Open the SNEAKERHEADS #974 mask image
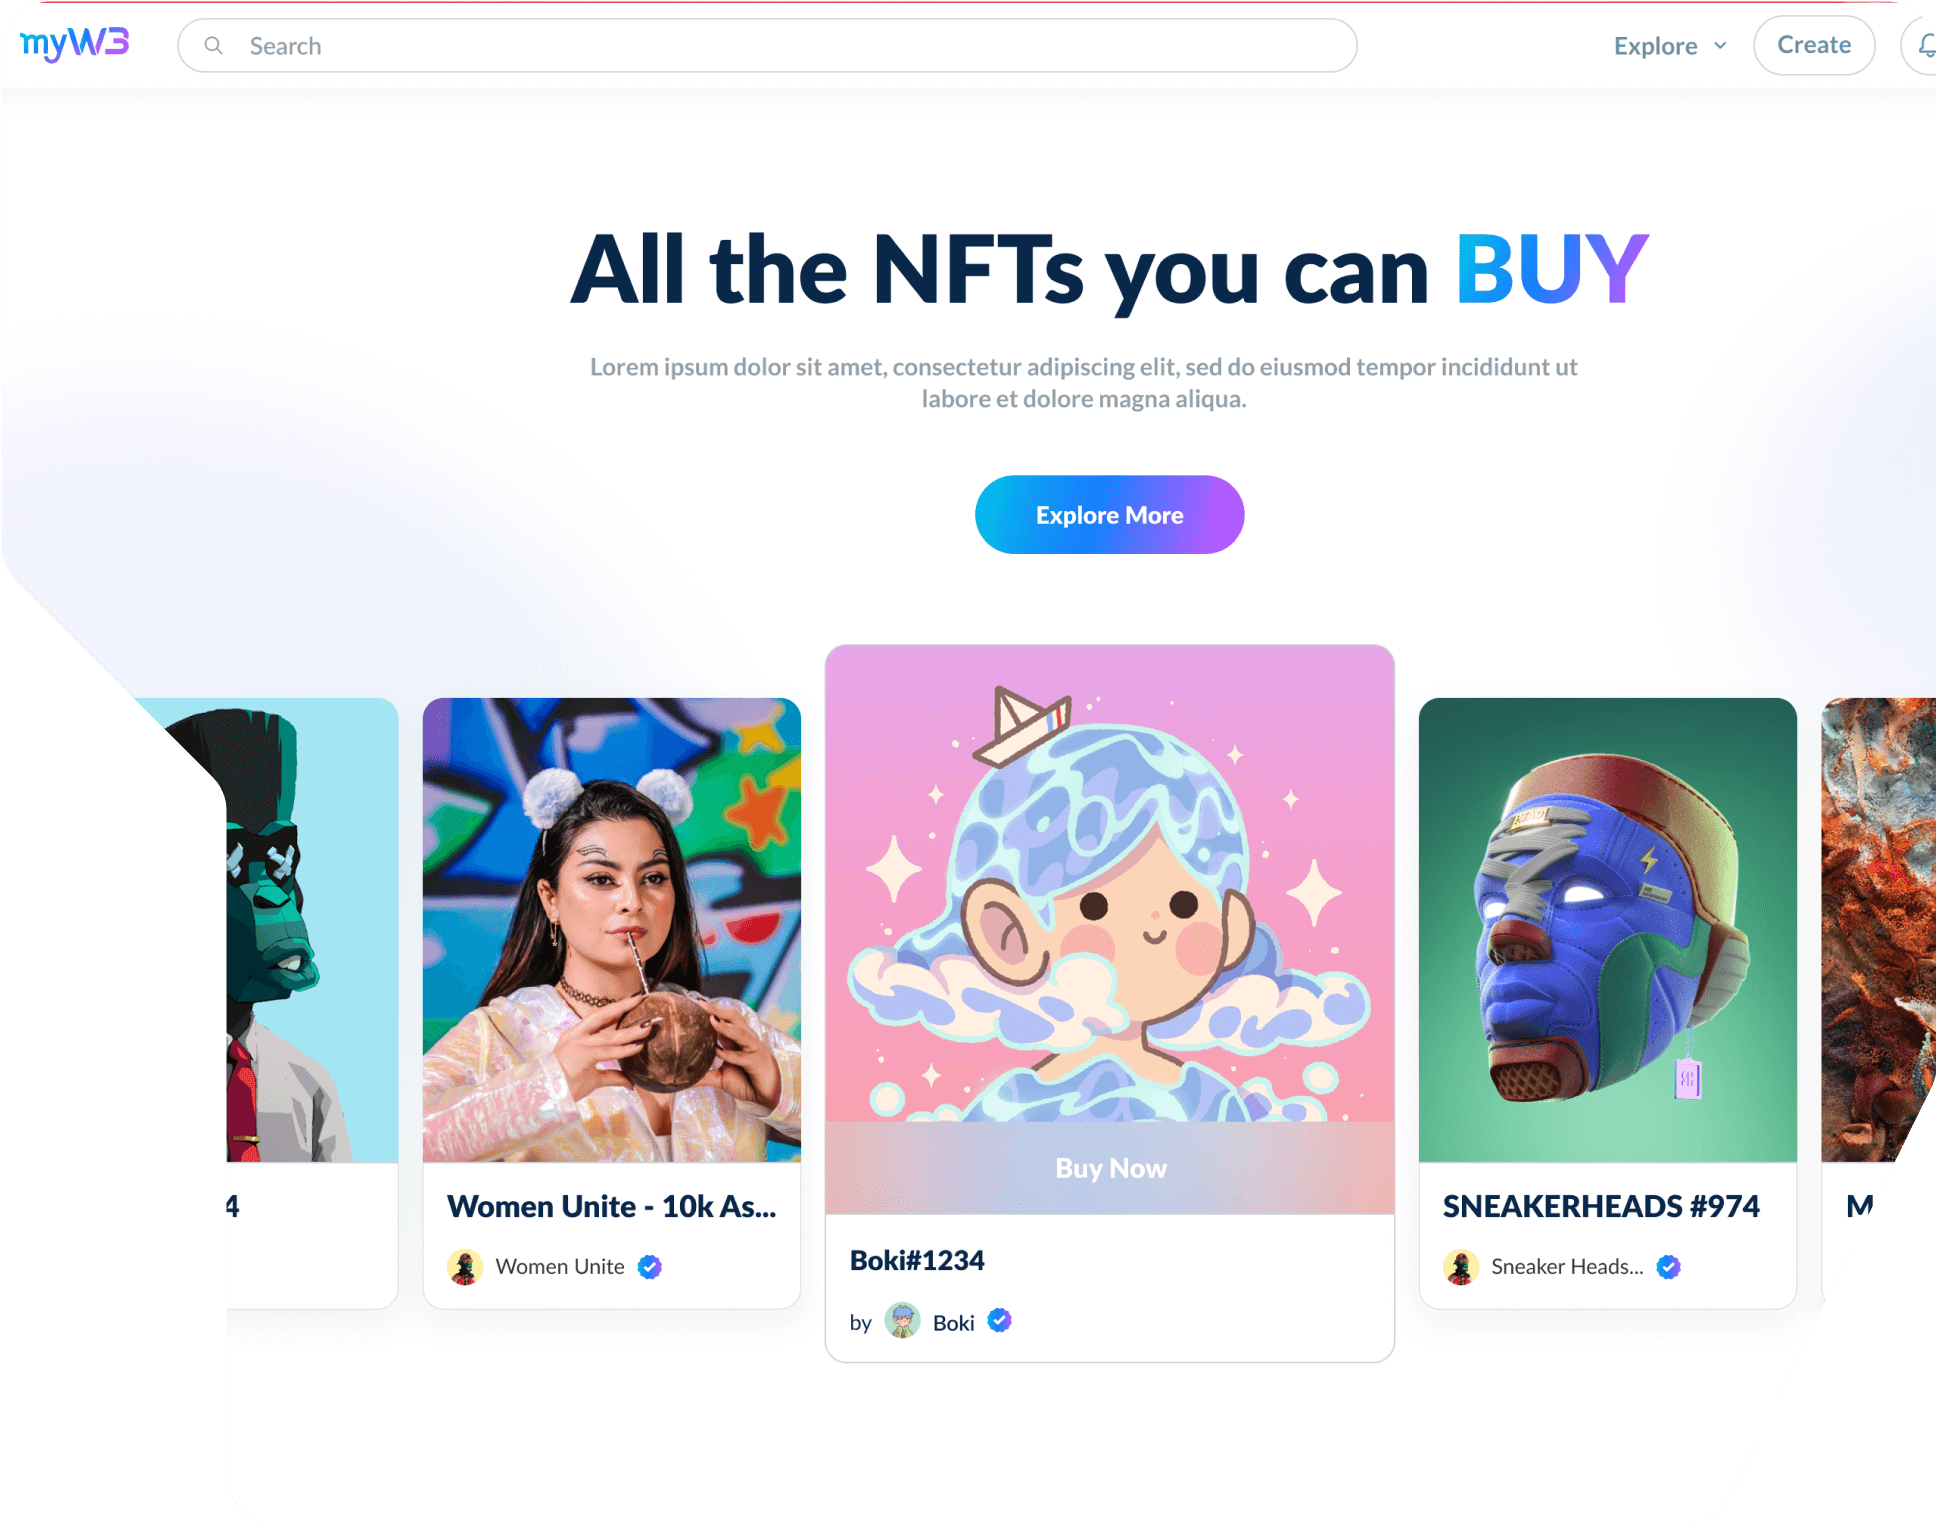 pyautogui.click(x=1608, y=930)
